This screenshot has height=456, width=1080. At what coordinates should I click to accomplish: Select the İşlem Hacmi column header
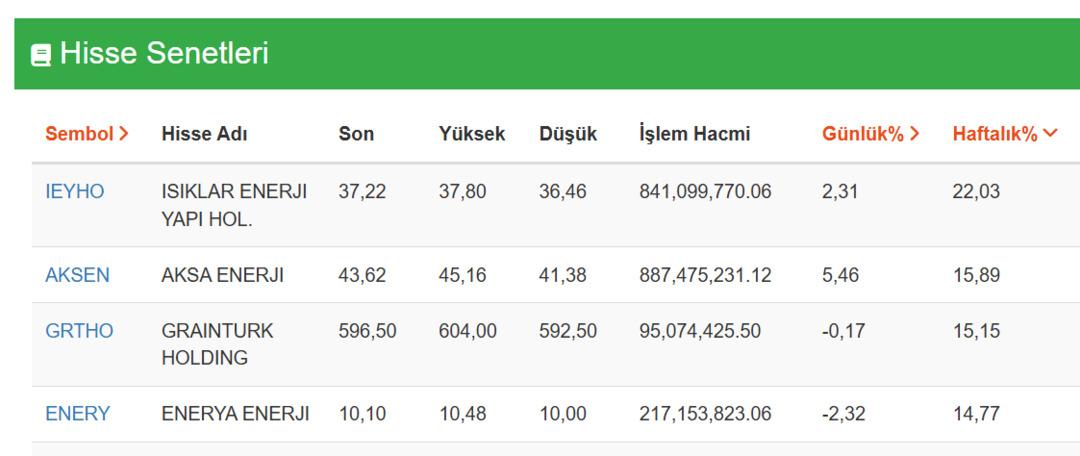pyautogui.click(x=694, y=134)
